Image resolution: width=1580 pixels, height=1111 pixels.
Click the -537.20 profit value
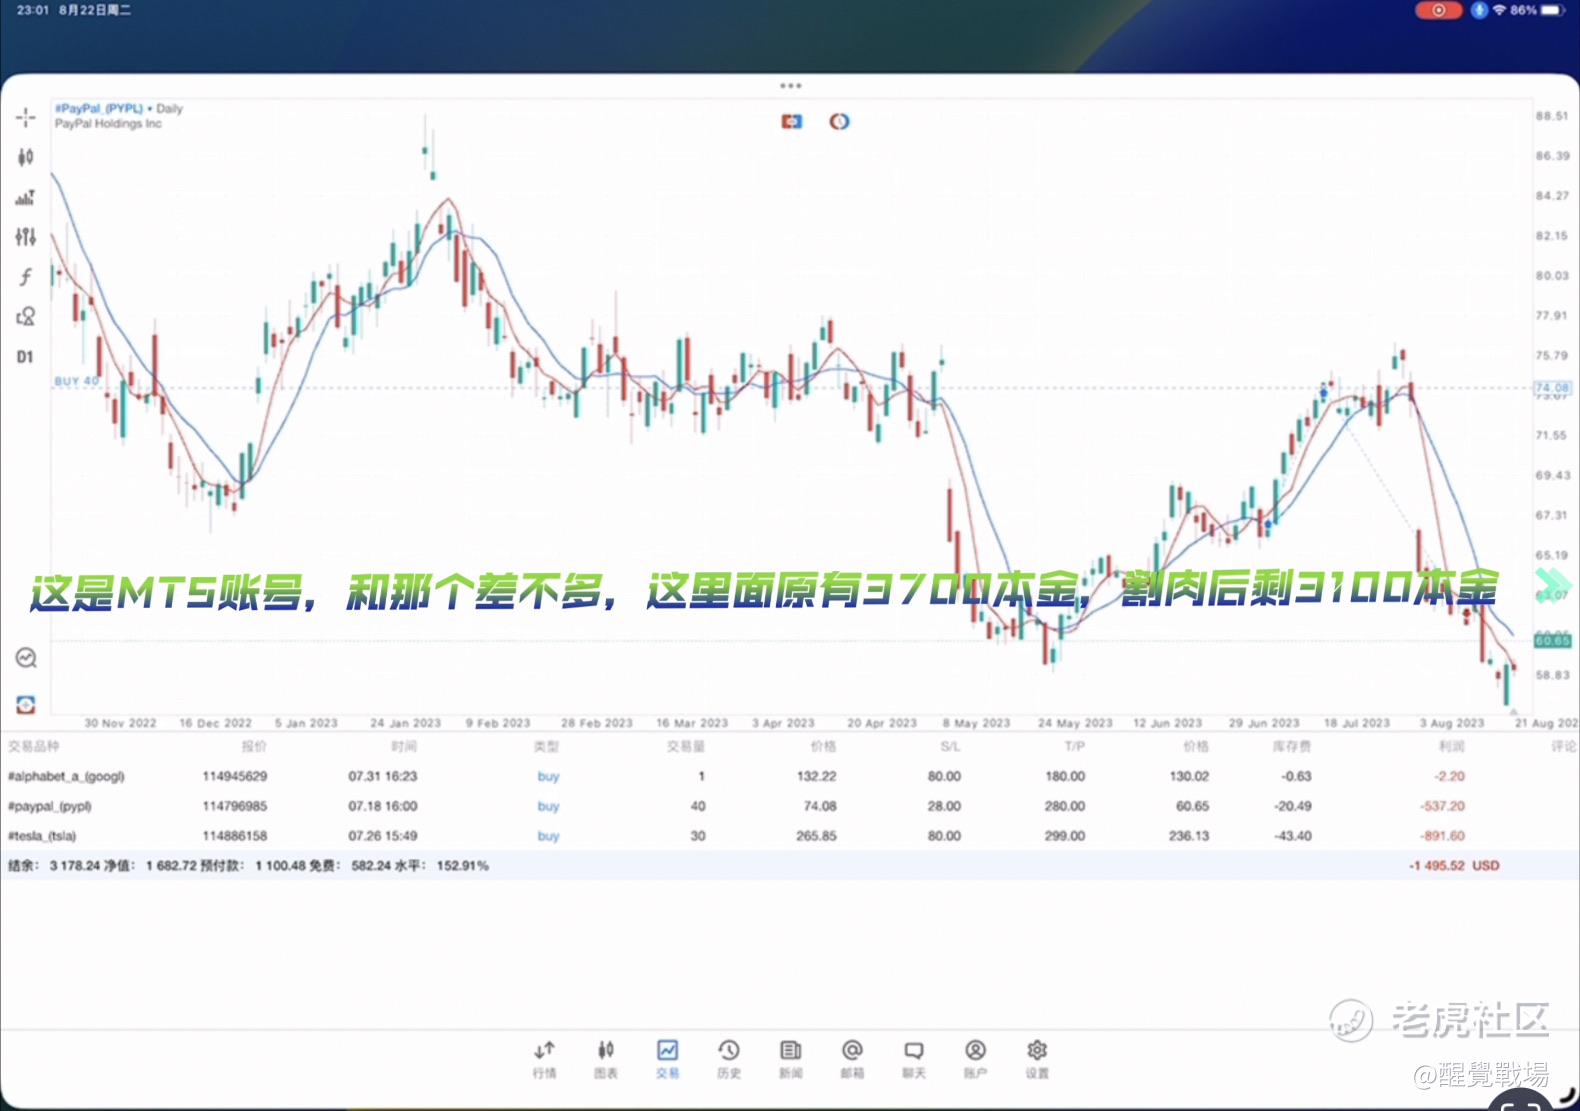(1442, 806)
